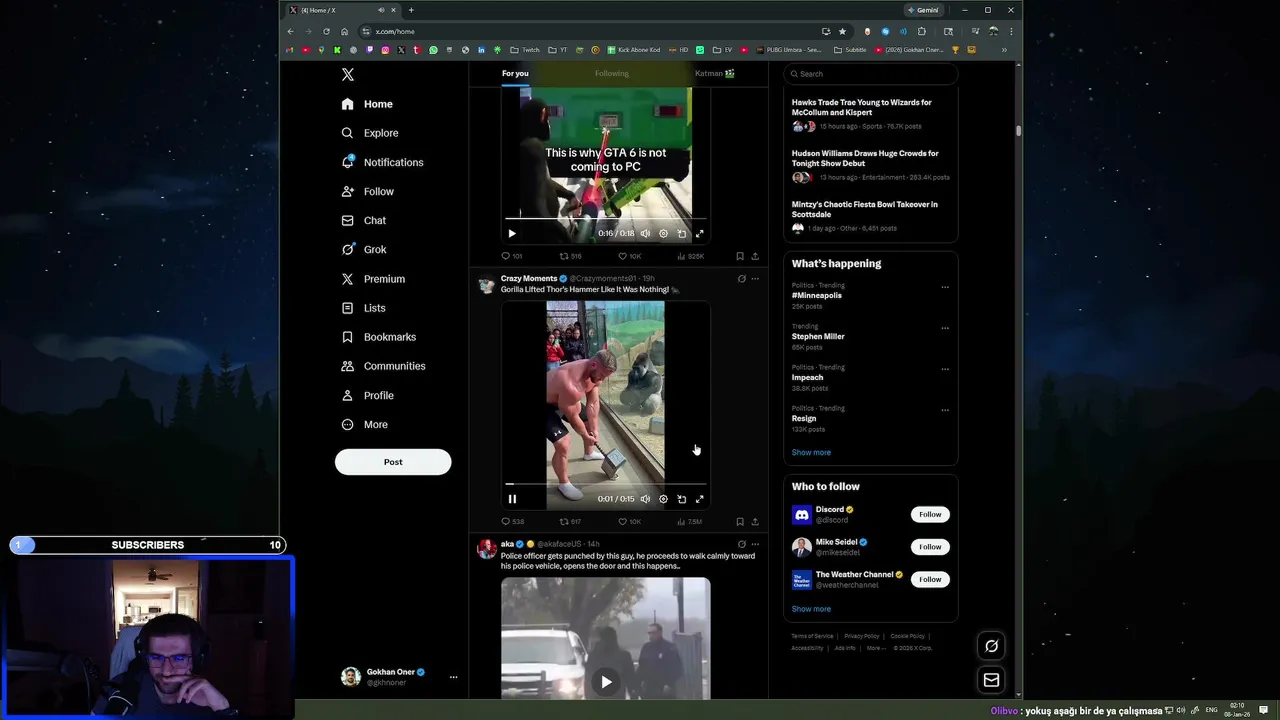Open more options on Crazy Moments post
Screen dimensions: 1280x720
point(755,279)
